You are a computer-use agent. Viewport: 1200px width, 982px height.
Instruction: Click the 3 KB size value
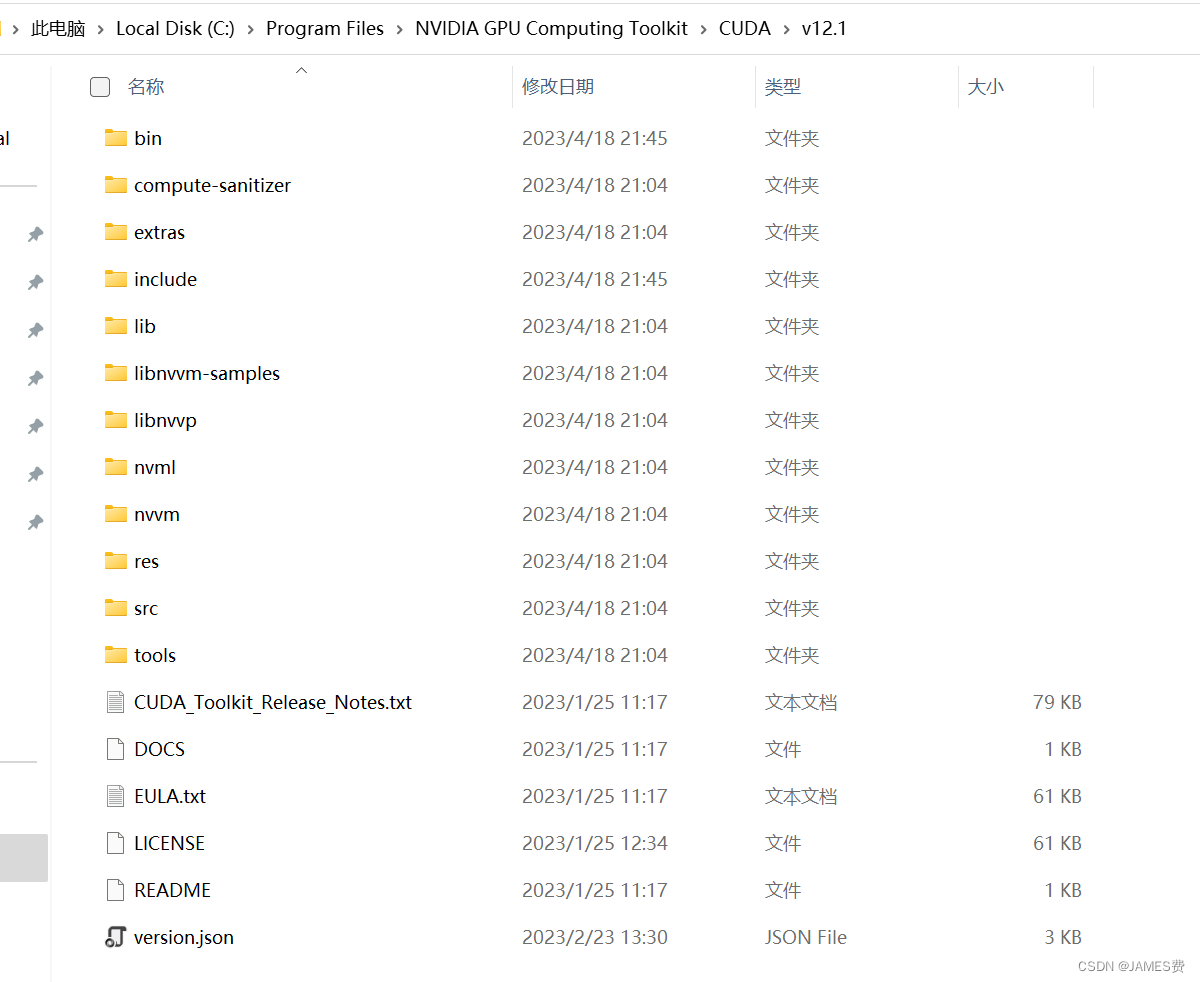pyautogui.click(x=1063, y=937)
